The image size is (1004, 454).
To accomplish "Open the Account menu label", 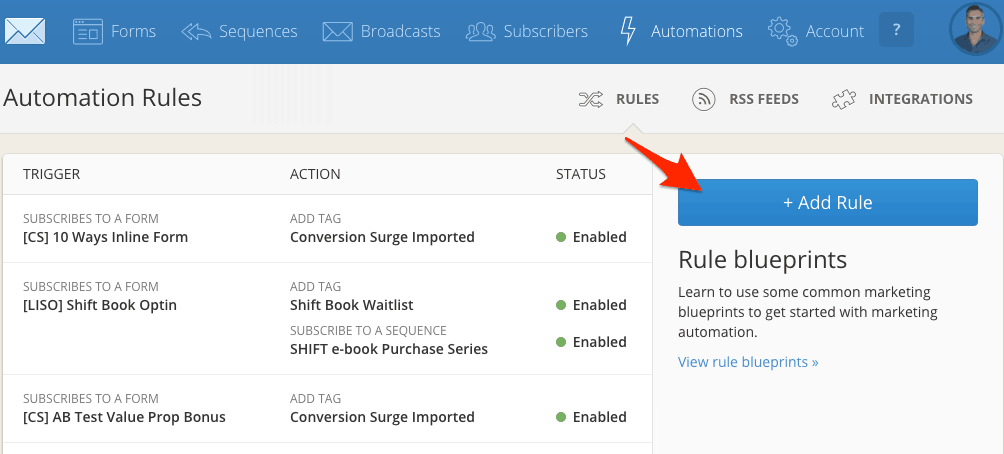I will (x=834, y=31).
